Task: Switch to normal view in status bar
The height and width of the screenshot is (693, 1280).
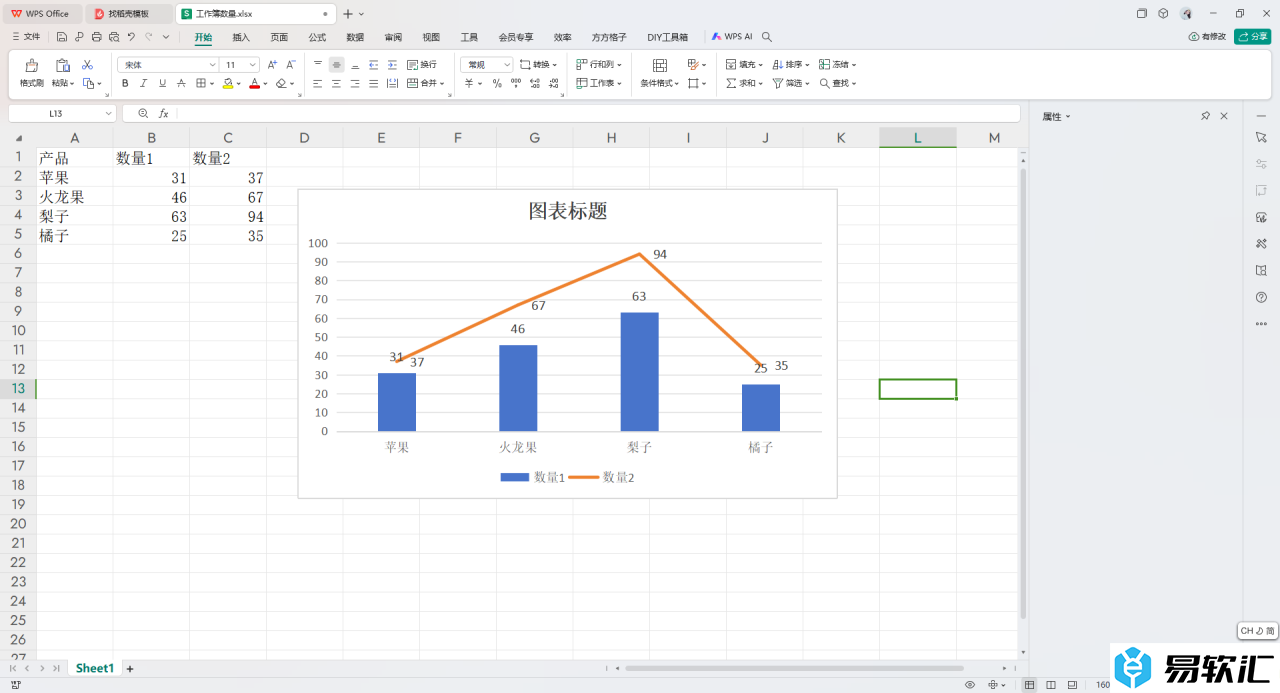Action: (1030, 685)
